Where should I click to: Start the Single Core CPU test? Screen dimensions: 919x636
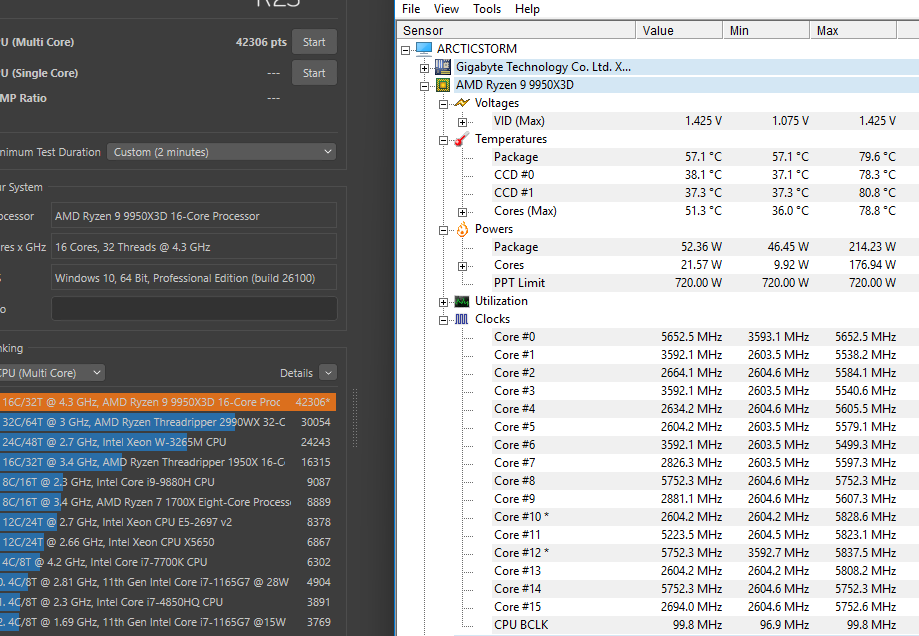pyautogui.click(x=314, y=73)
